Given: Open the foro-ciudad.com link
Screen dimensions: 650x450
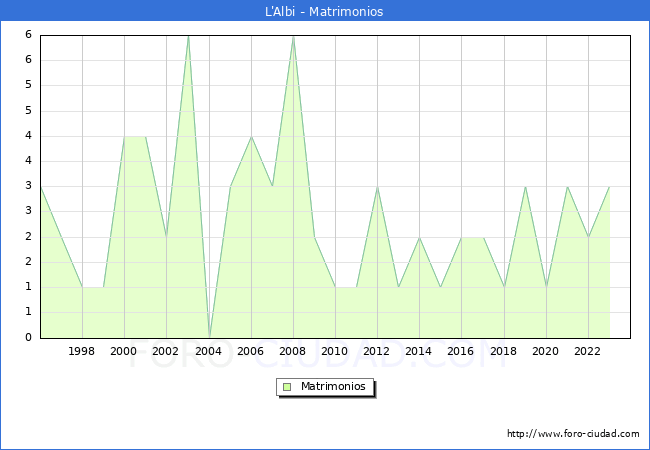Looking at the screenshot, I should click(x=573, y=434).
